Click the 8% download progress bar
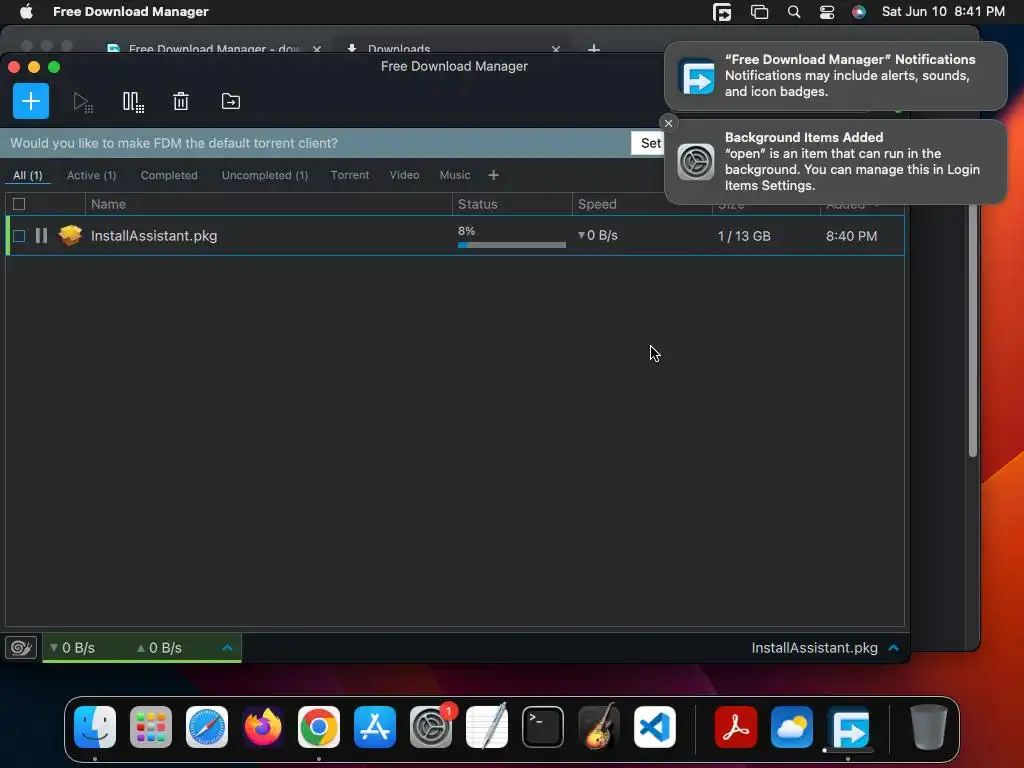Screen dimensions: 1024x768 coord(512,245)
